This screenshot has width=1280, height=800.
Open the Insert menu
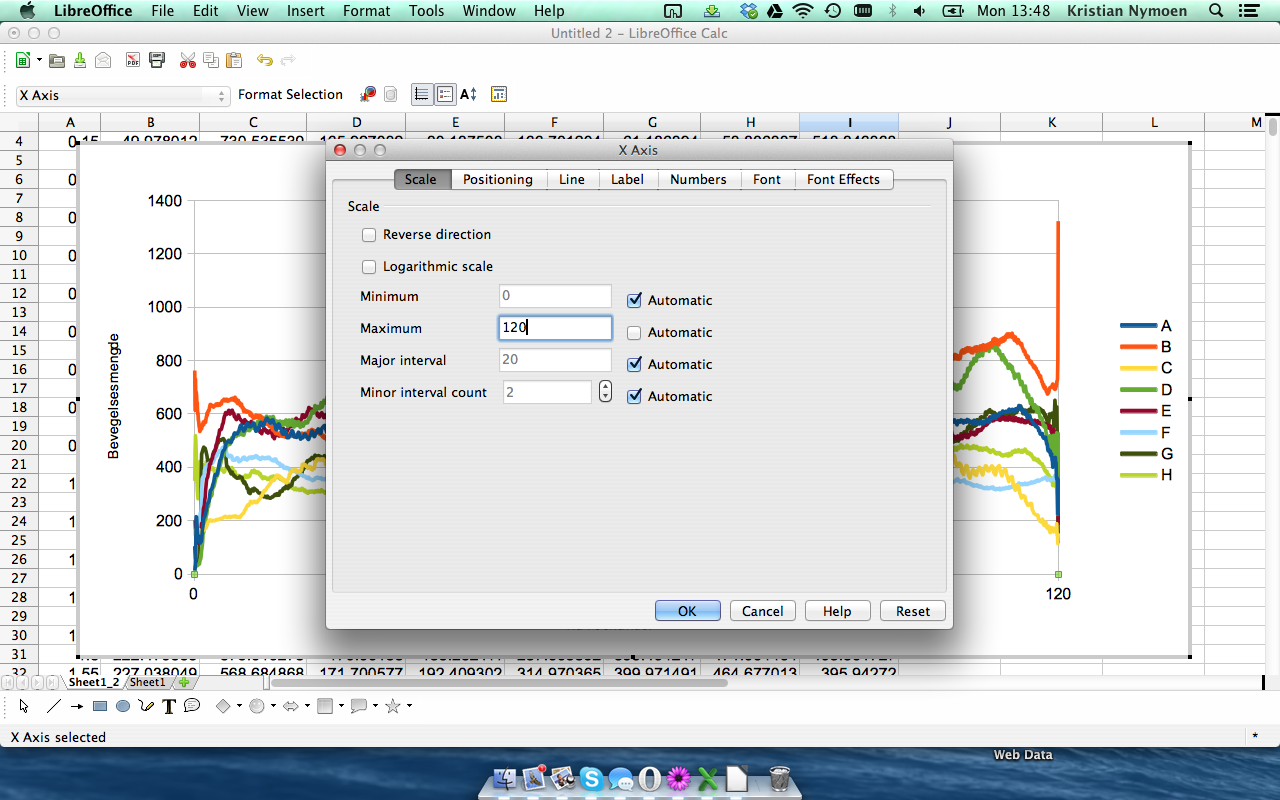click(305, 11)
